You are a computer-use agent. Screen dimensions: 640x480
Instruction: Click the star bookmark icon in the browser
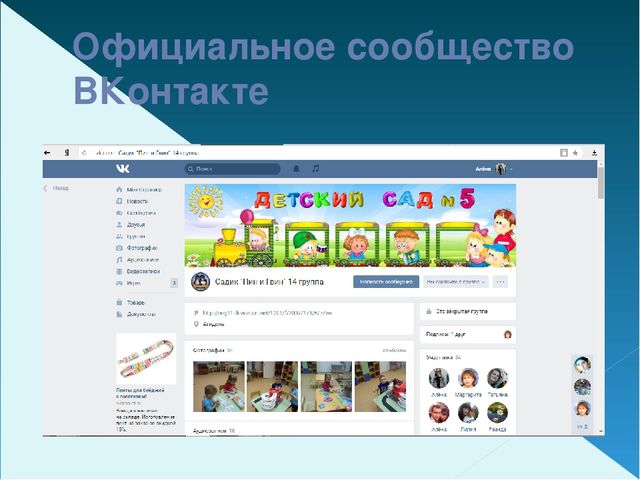coord(575,153)
